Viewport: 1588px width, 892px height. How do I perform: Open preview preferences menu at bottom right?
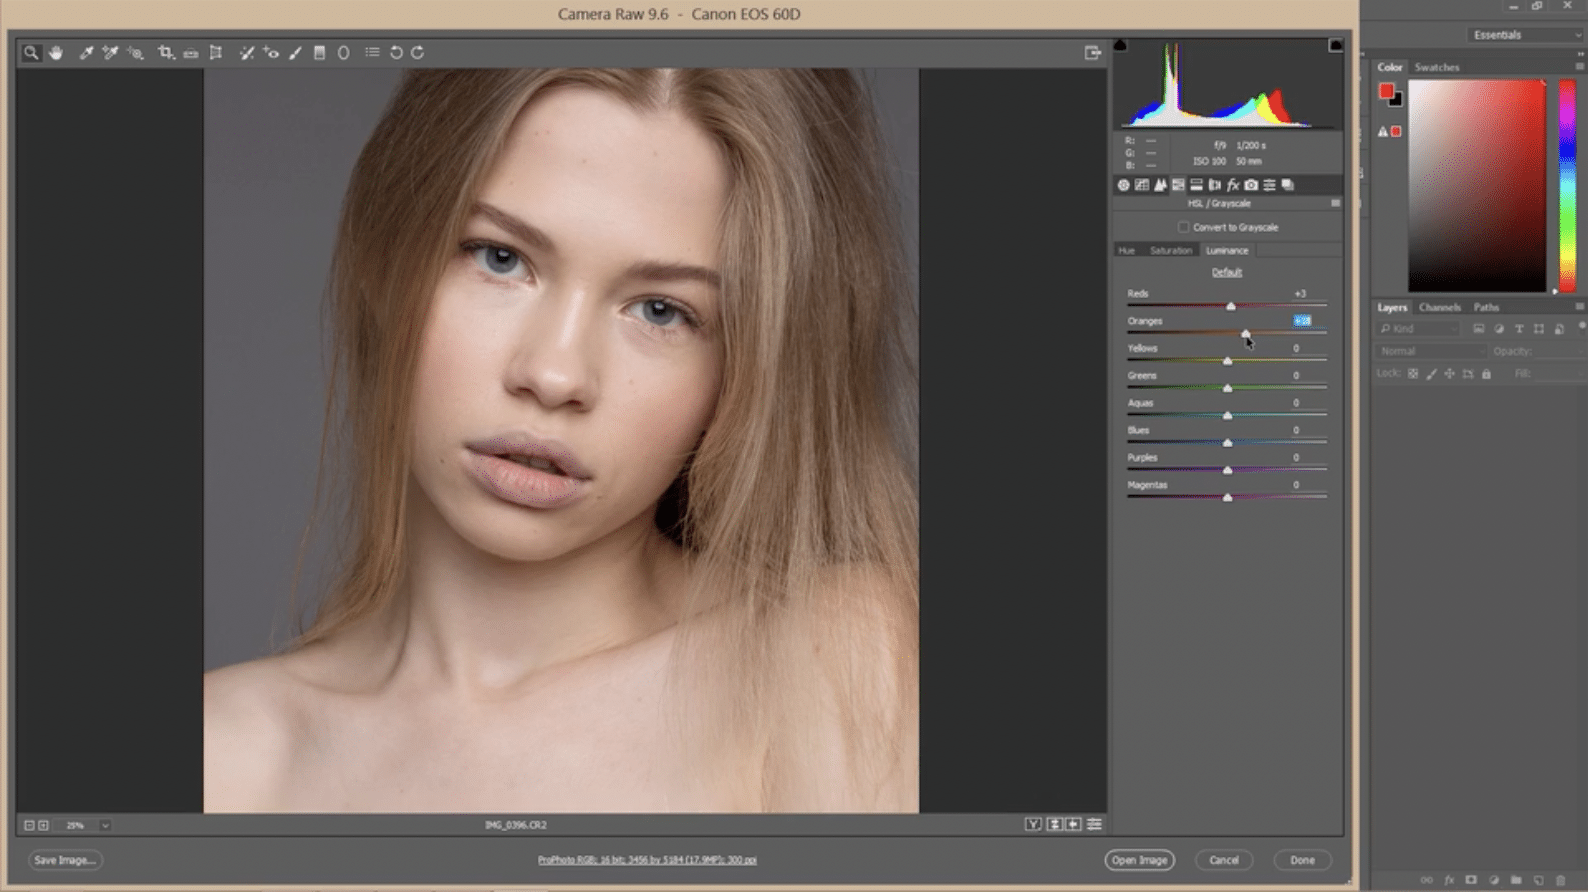[1094, 824]
